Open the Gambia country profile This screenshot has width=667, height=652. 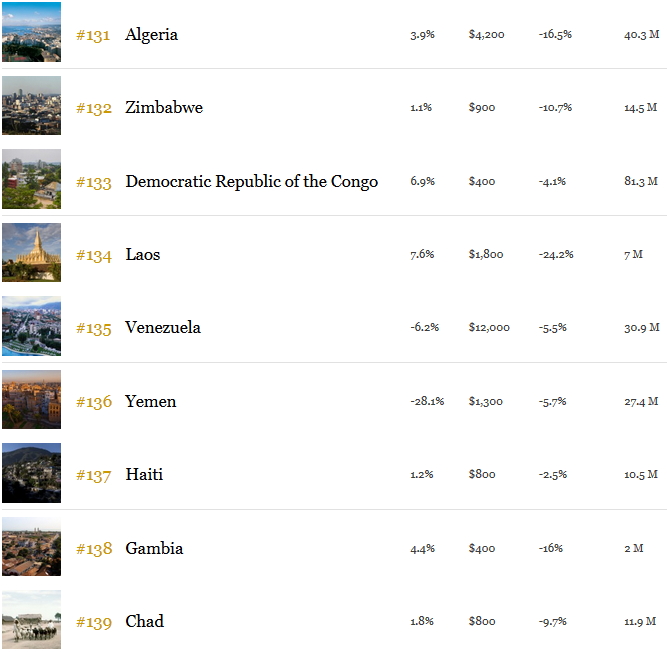coord(154,549)
